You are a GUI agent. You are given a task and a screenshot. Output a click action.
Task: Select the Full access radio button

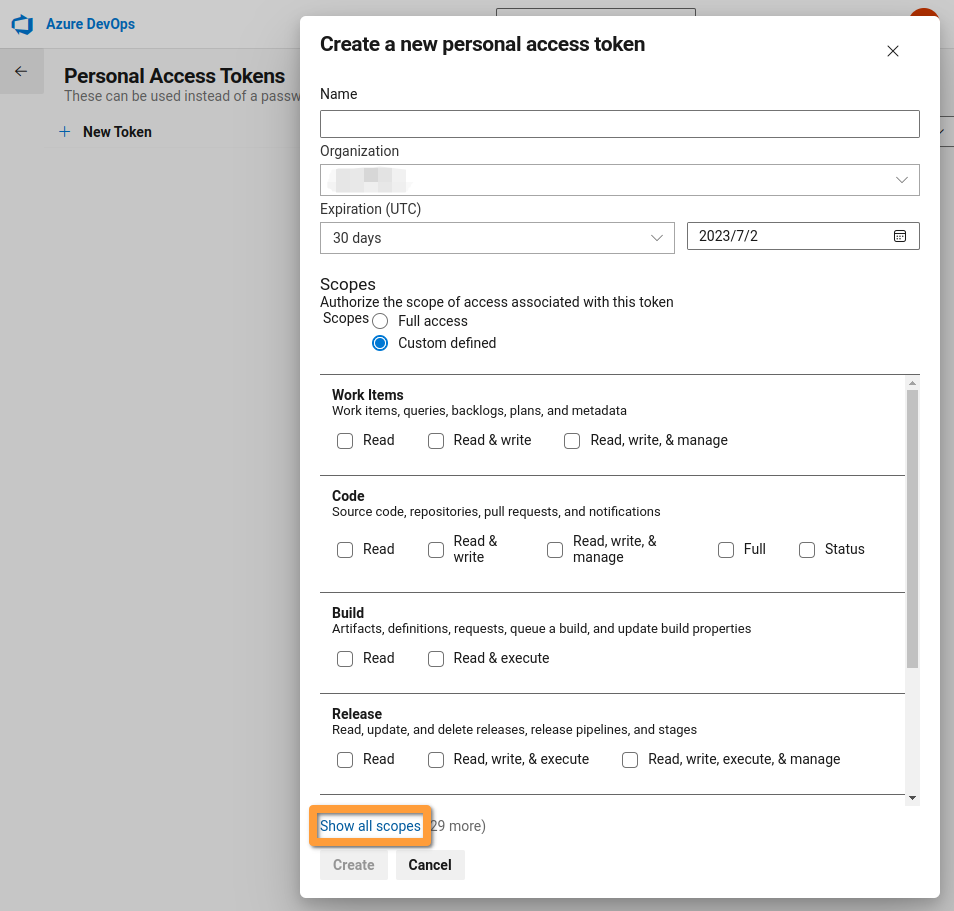point(380,321)
